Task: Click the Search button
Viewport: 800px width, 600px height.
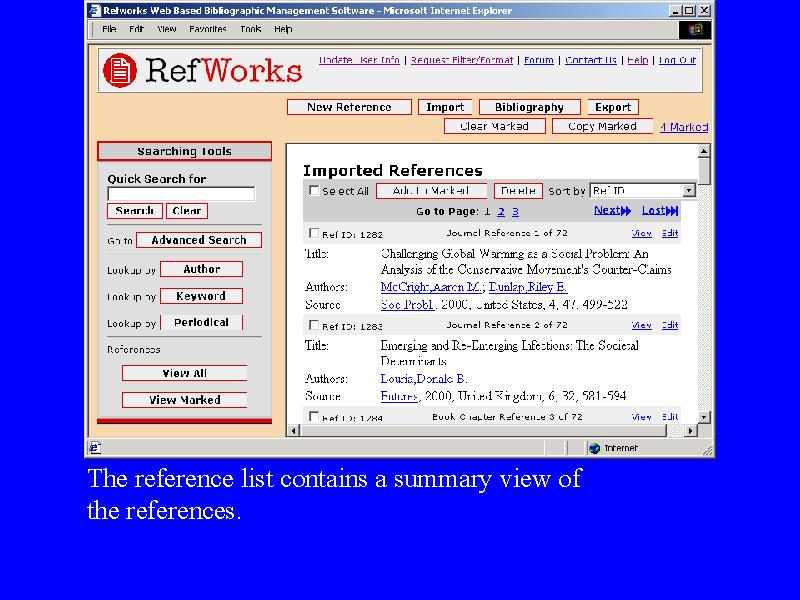Action: point(135,211)
